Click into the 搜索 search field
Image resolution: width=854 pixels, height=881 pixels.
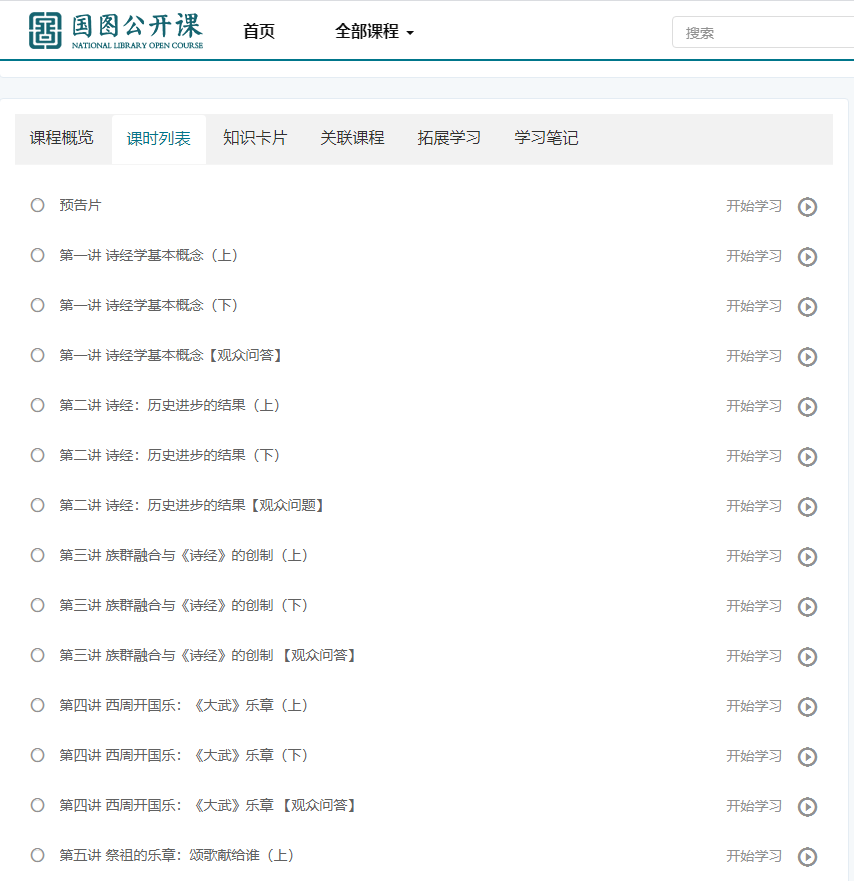tap(763, 33)
